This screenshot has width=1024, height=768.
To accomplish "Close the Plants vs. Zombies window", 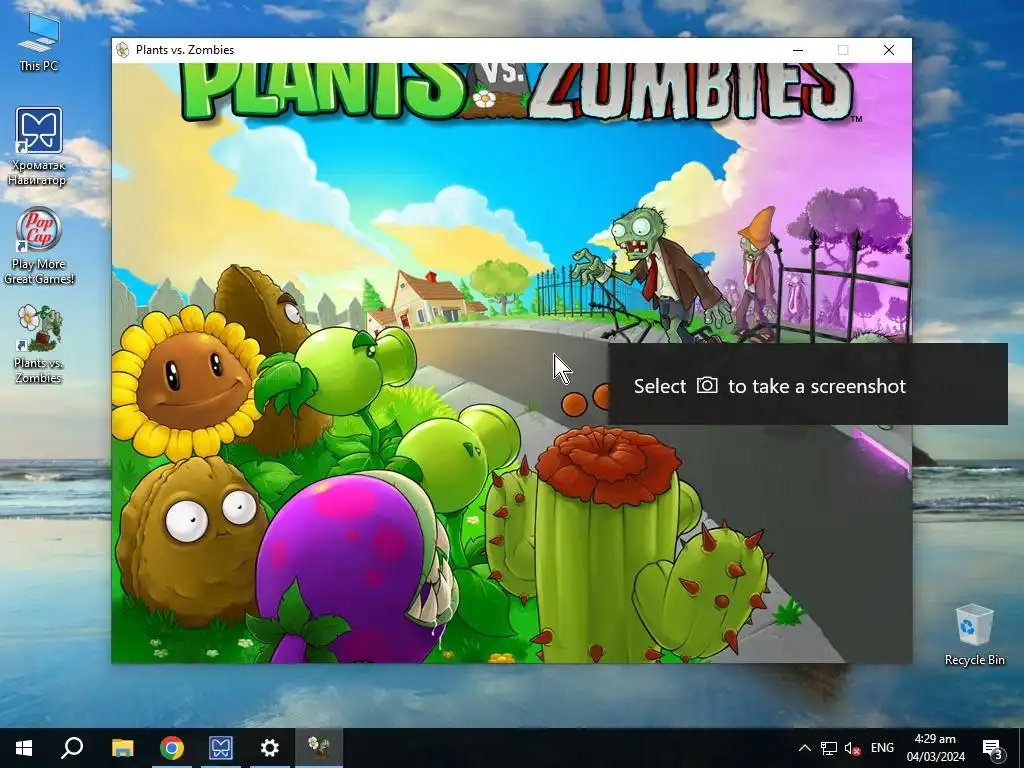I will 889,50.
